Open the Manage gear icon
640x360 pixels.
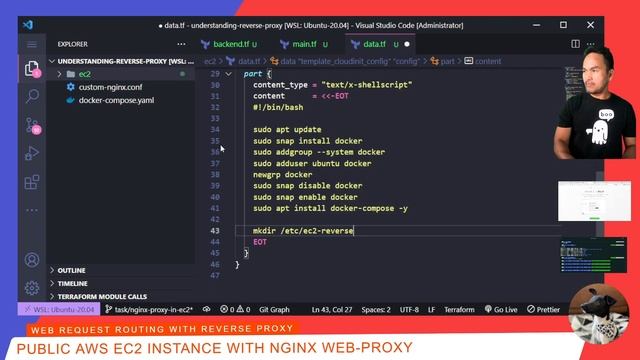pyautogui.click(x=32, y=288)
